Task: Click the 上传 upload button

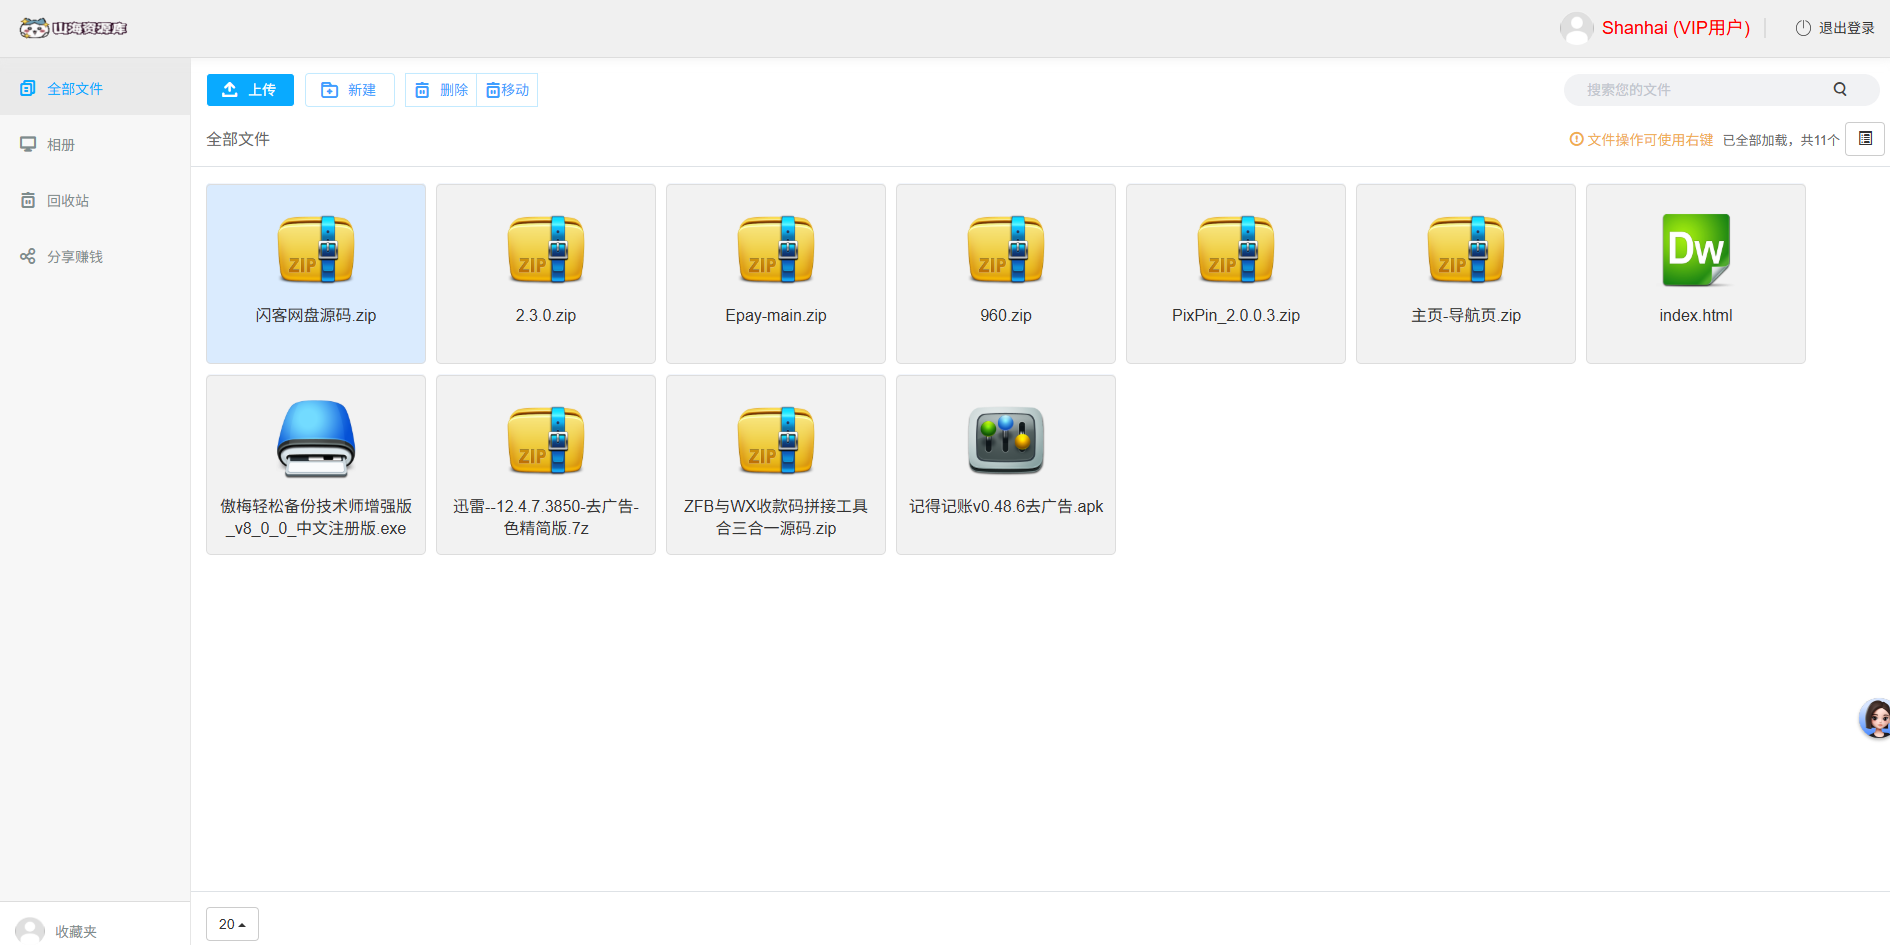Action: pos(250,90)
